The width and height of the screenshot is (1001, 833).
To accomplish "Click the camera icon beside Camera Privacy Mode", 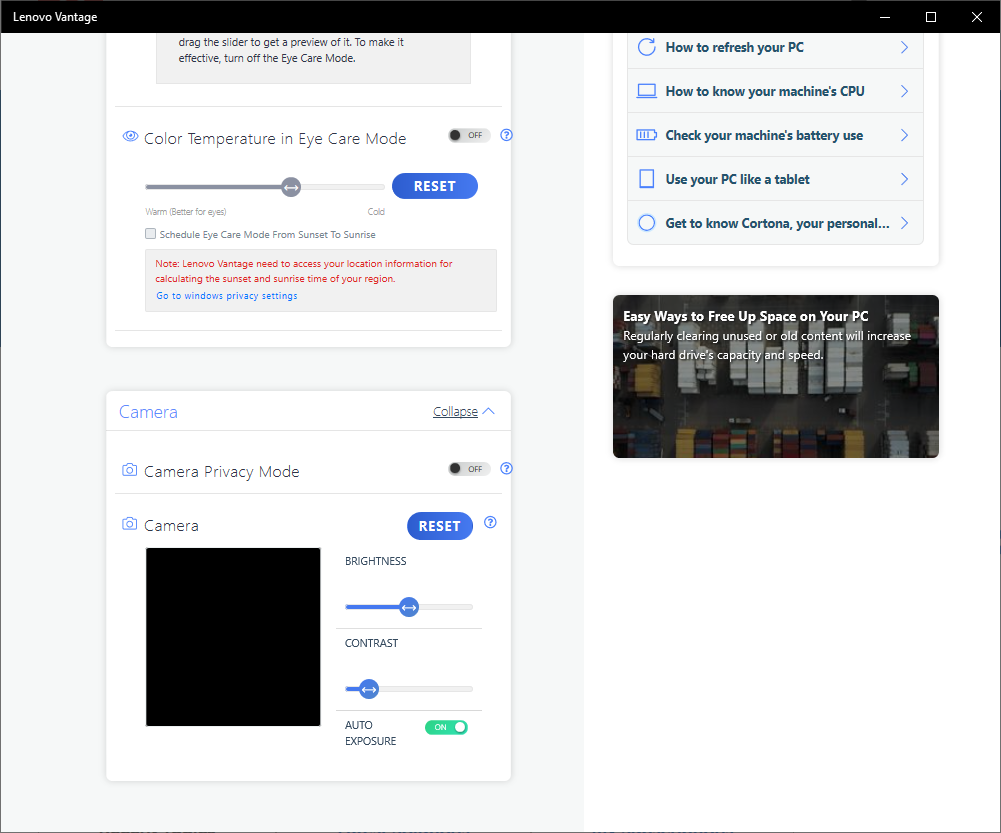I will pyautogui.click(x=129, y=469).
